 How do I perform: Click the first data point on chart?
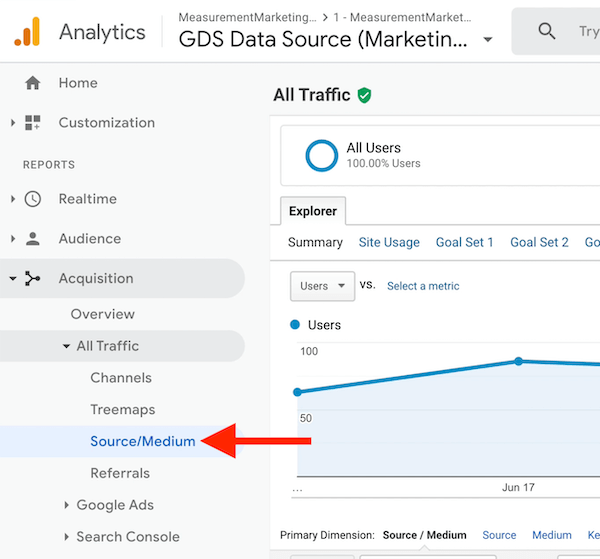(x=297, y=392)
